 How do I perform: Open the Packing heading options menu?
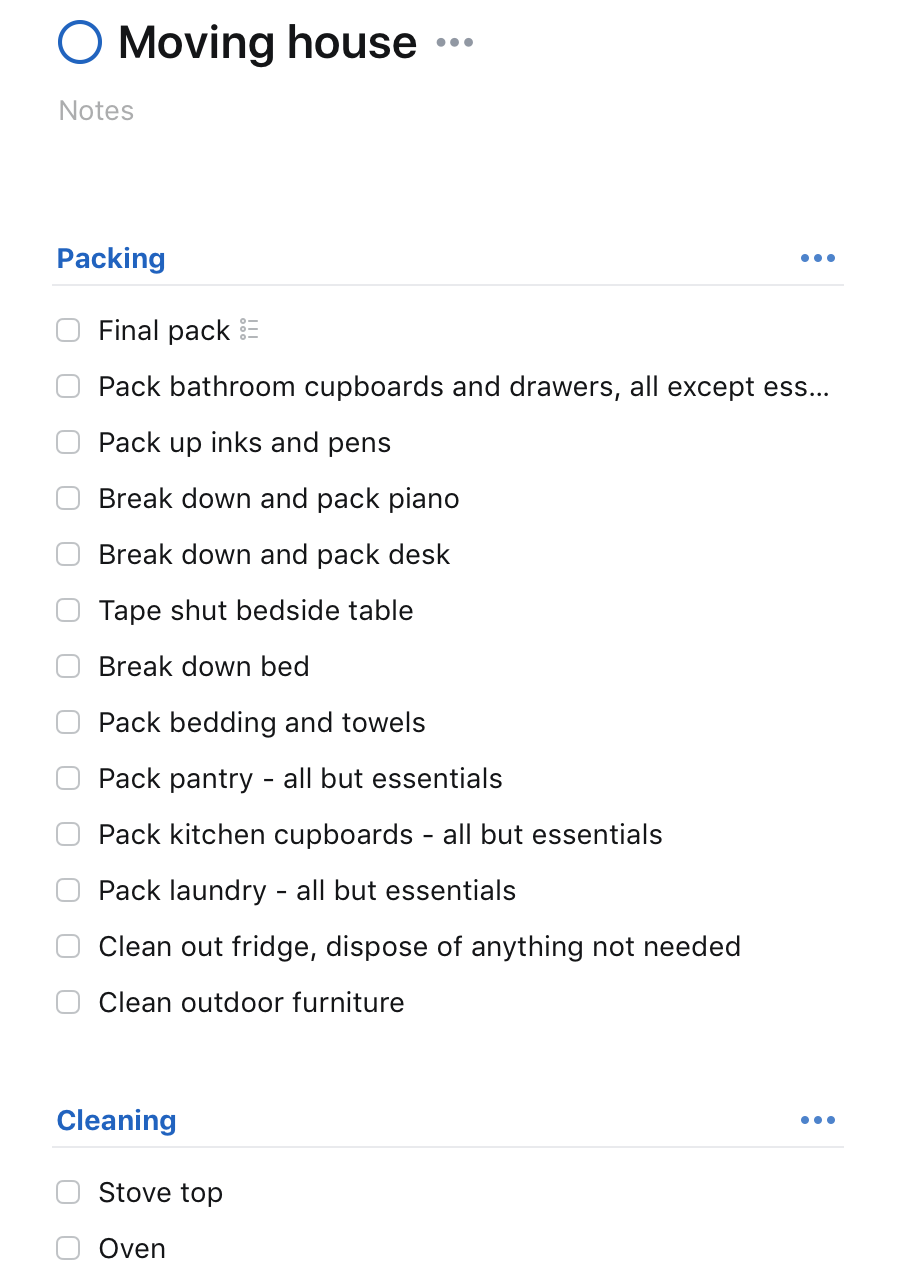click(x=817, y=258)
